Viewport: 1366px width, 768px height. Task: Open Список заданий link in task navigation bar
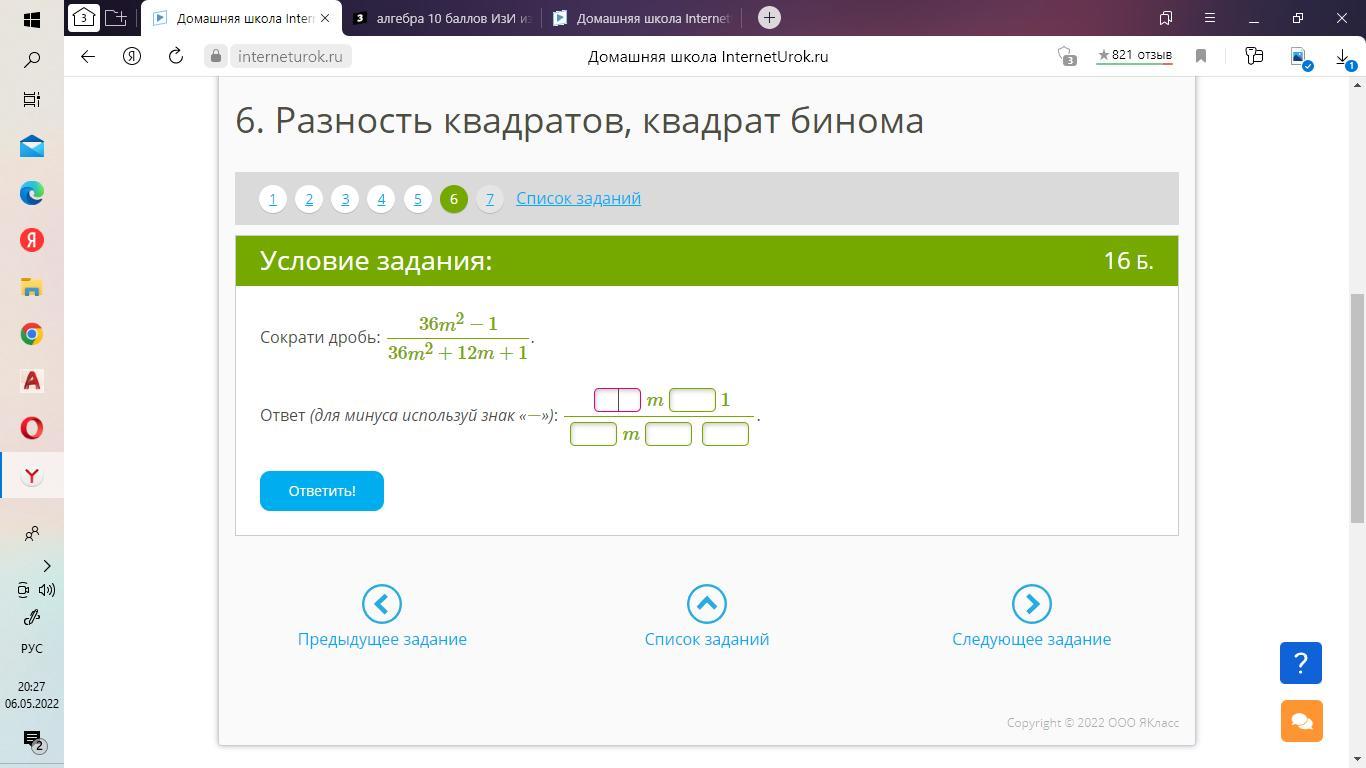pos(578,198)
